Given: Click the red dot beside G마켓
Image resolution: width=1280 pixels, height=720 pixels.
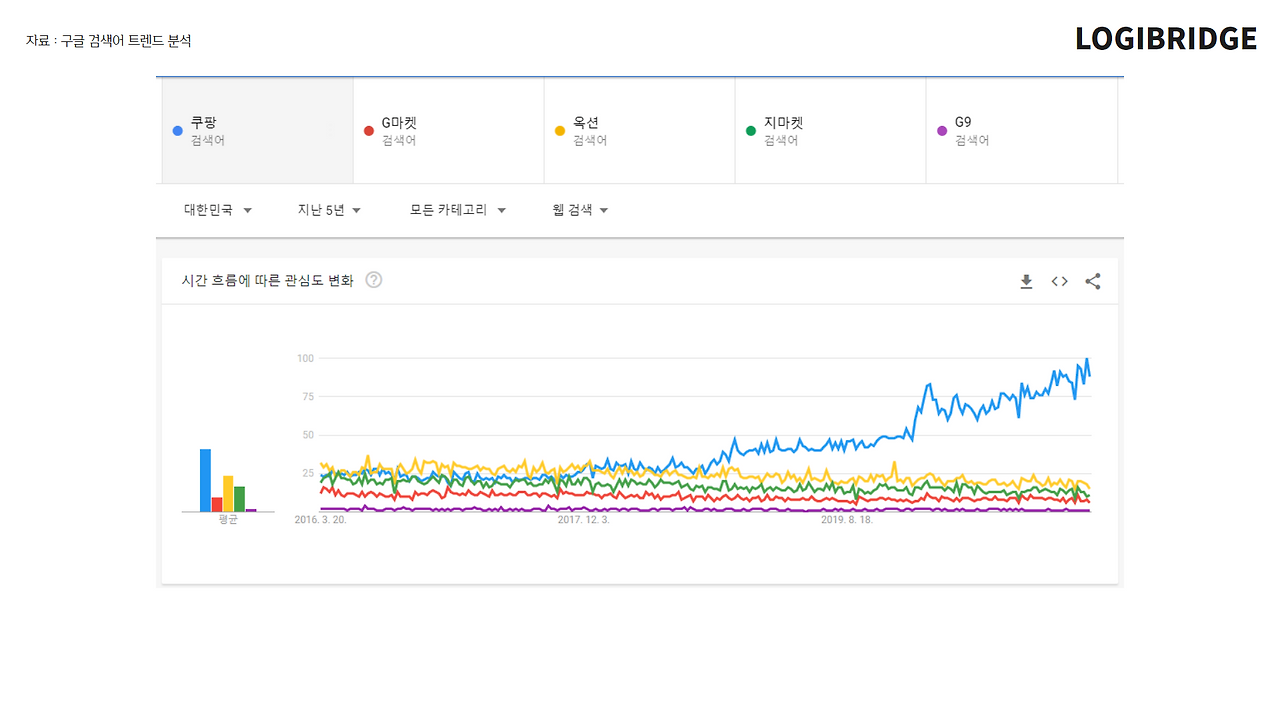Looking at the screenshot, I should click(369, 131).
